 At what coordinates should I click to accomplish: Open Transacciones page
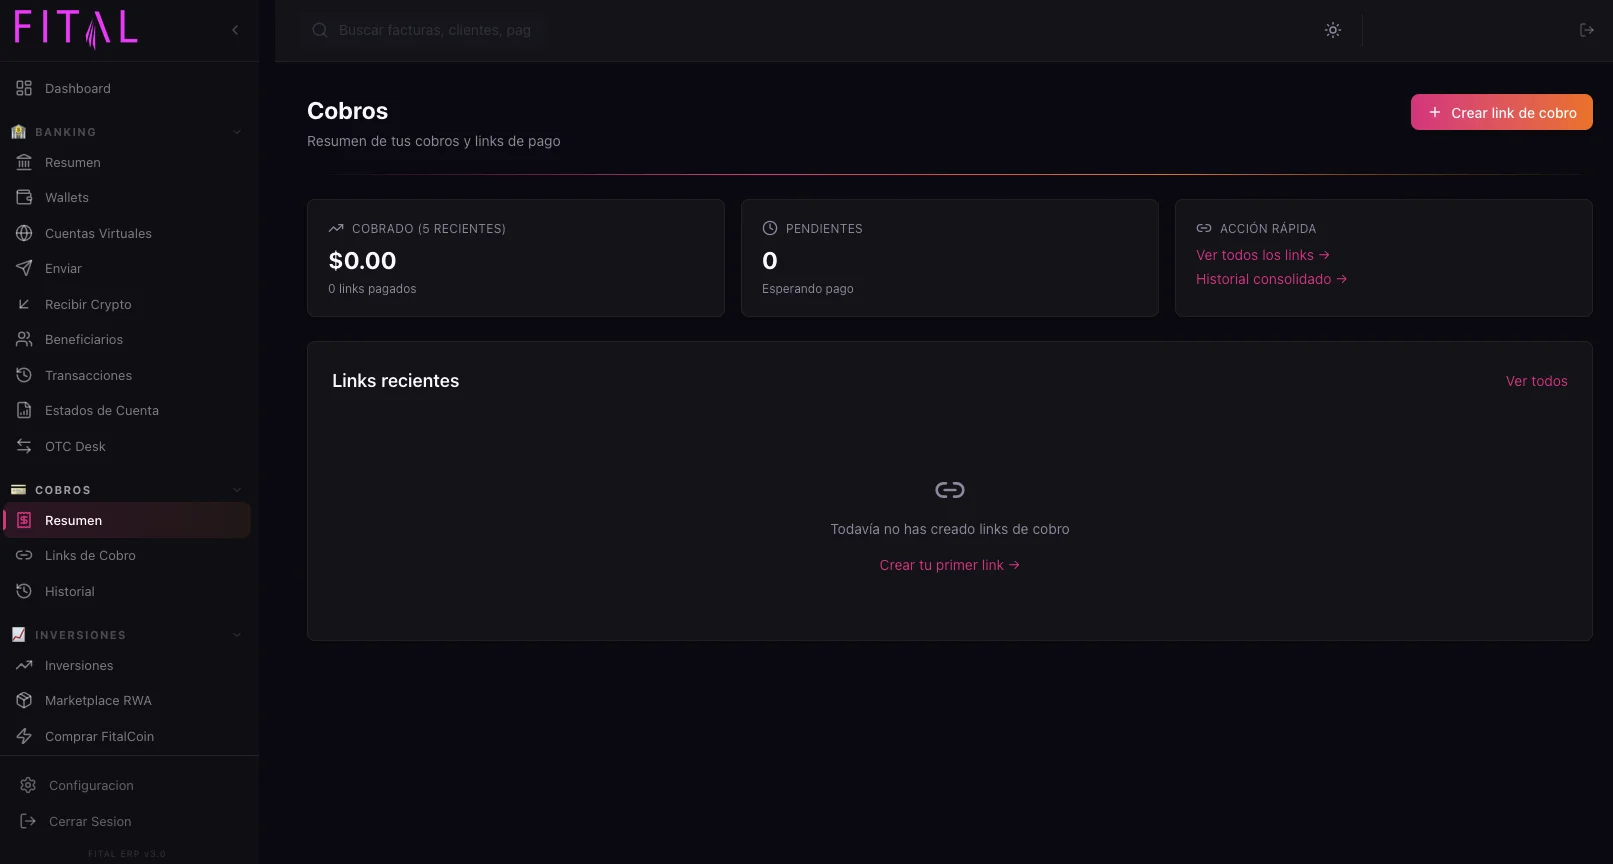click(x=129, y=375)
